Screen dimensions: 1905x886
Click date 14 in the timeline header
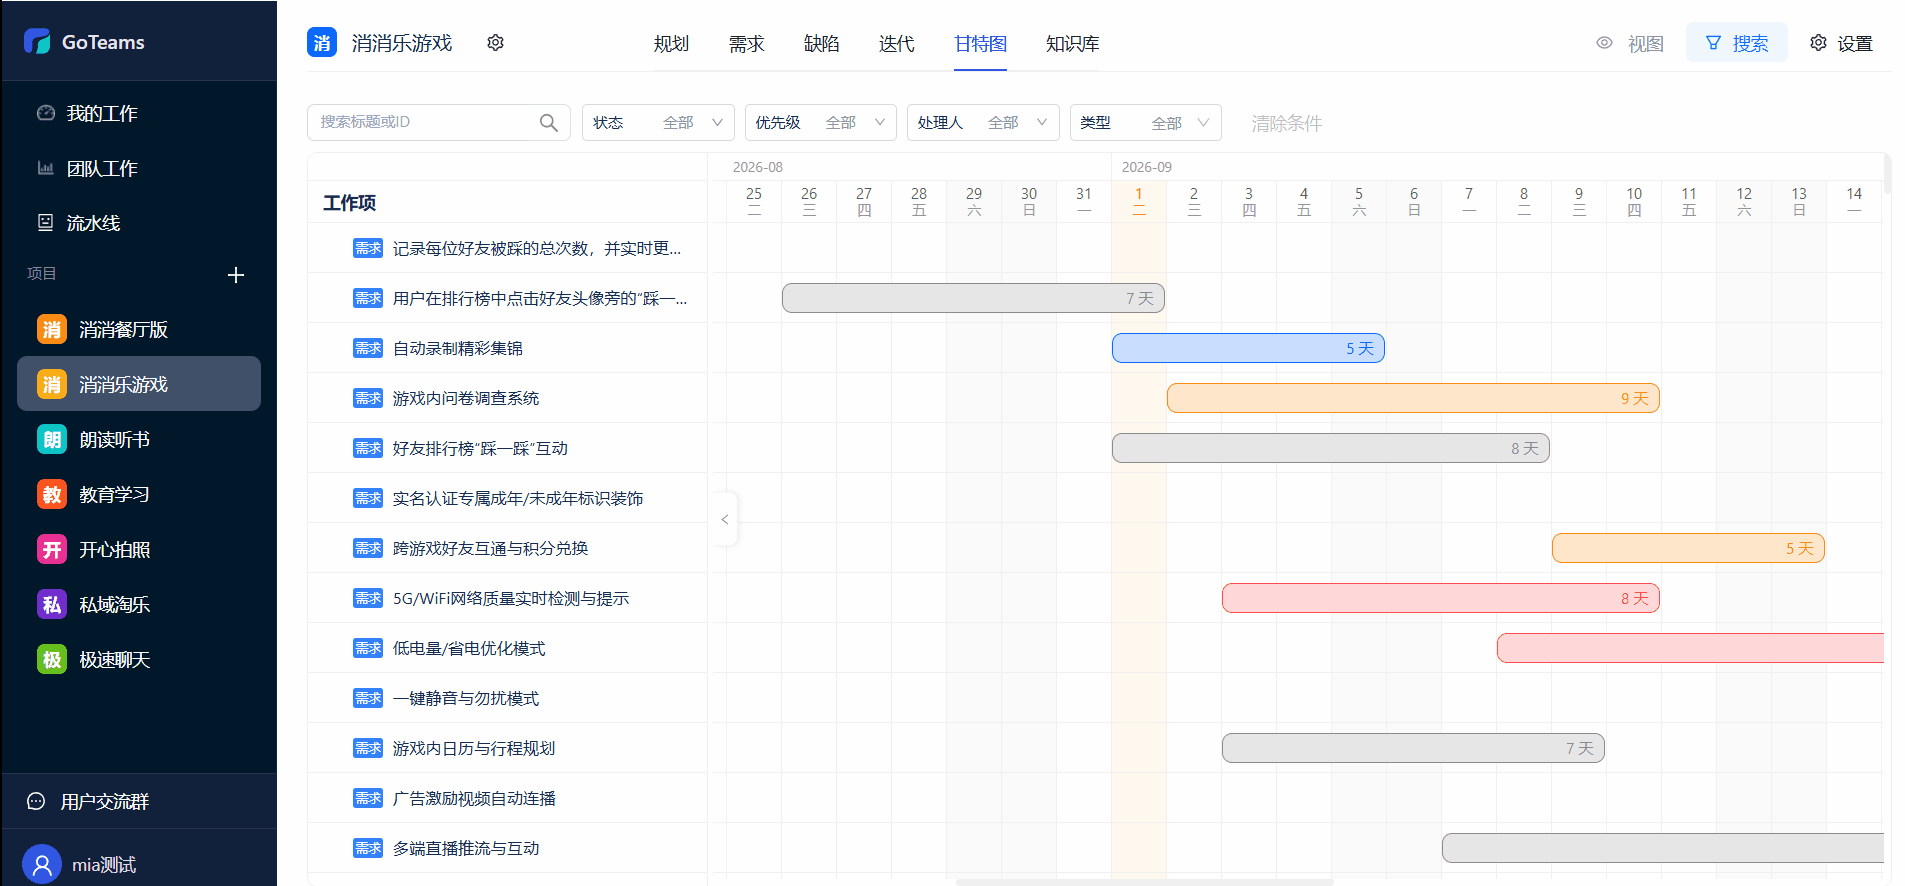click(x=1854, y=201)
